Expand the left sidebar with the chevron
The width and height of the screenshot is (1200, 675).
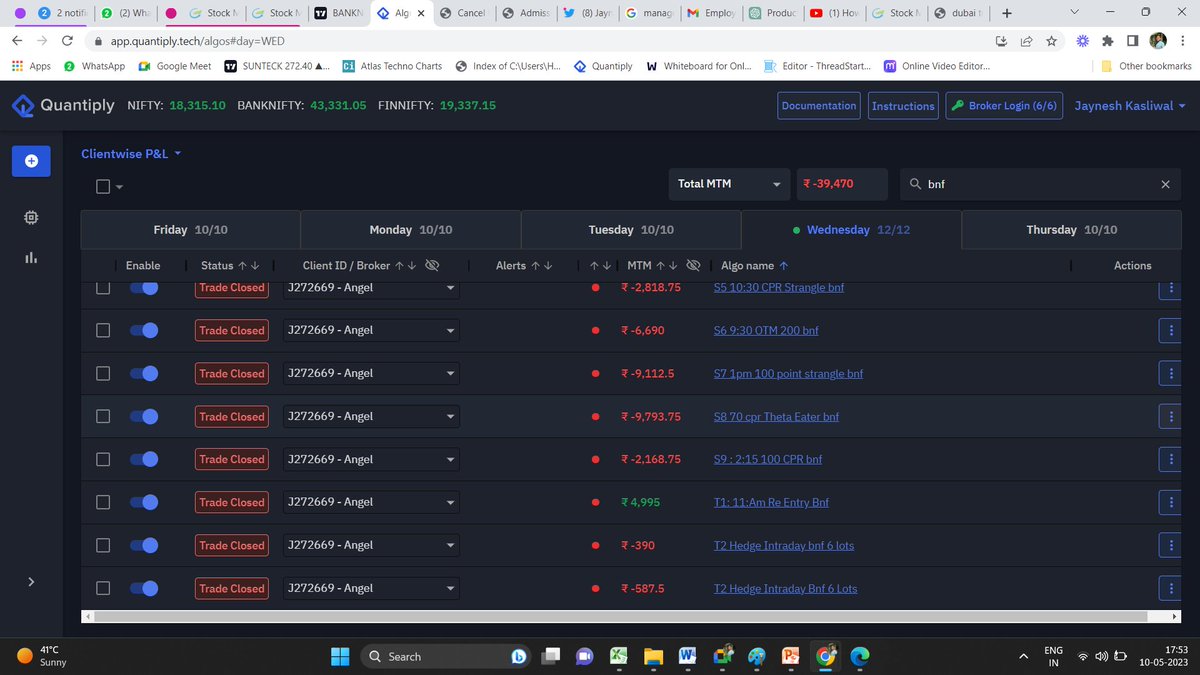[31, 582]
